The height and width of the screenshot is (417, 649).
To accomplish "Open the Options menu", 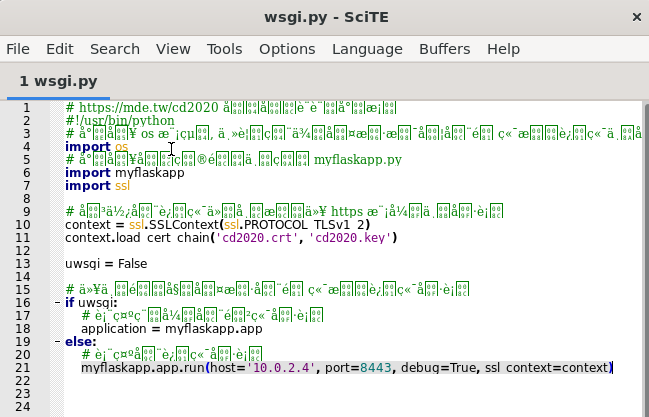I will [287, 49].
